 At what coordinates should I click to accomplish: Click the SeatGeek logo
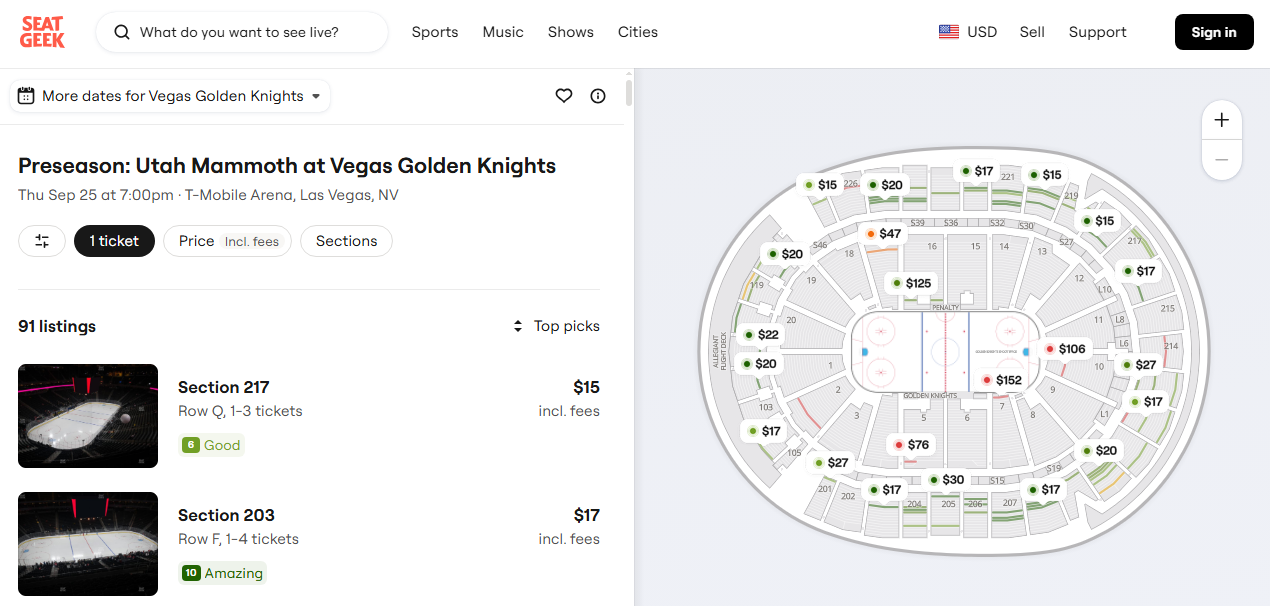(x=42, y=32)
